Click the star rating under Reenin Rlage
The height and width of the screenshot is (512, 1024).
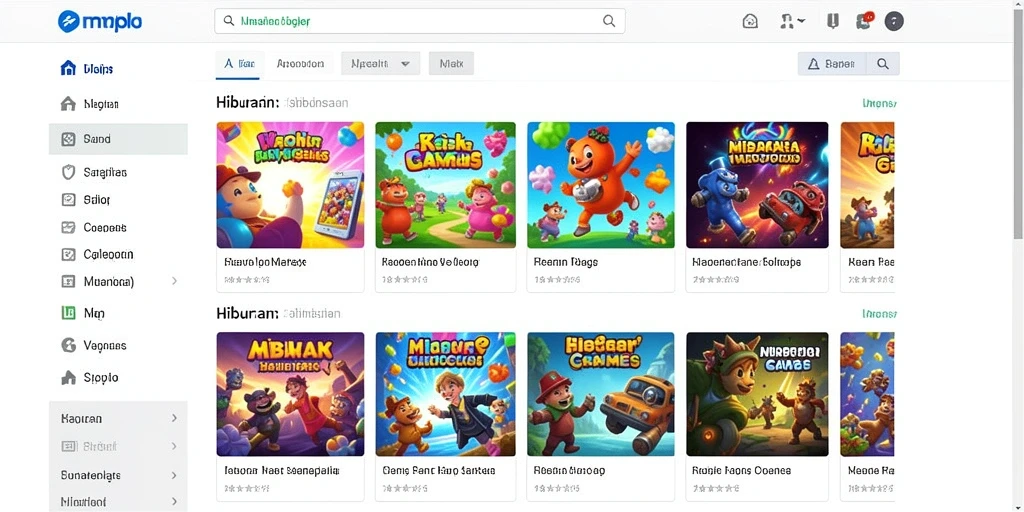click(x=557, y=280)
